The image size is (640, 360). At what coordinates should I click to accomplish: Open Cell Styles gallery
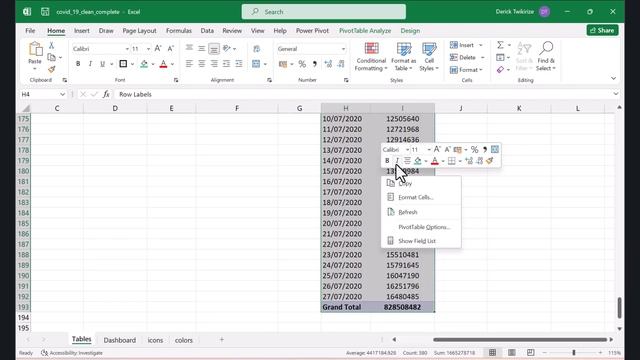429,57
